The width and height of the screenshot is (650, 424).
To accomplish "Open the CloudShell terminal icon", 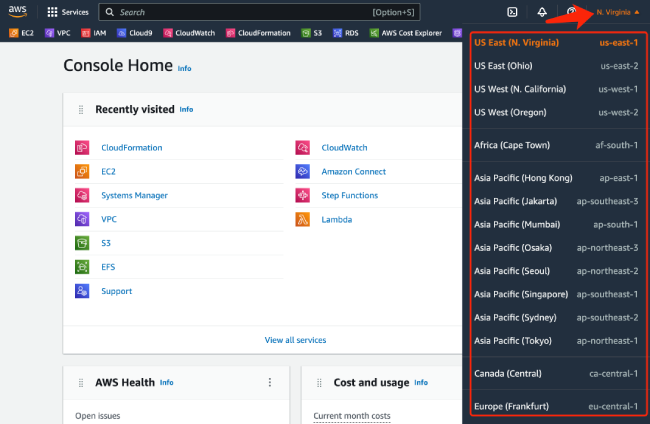I will click(x=512, y=13).
